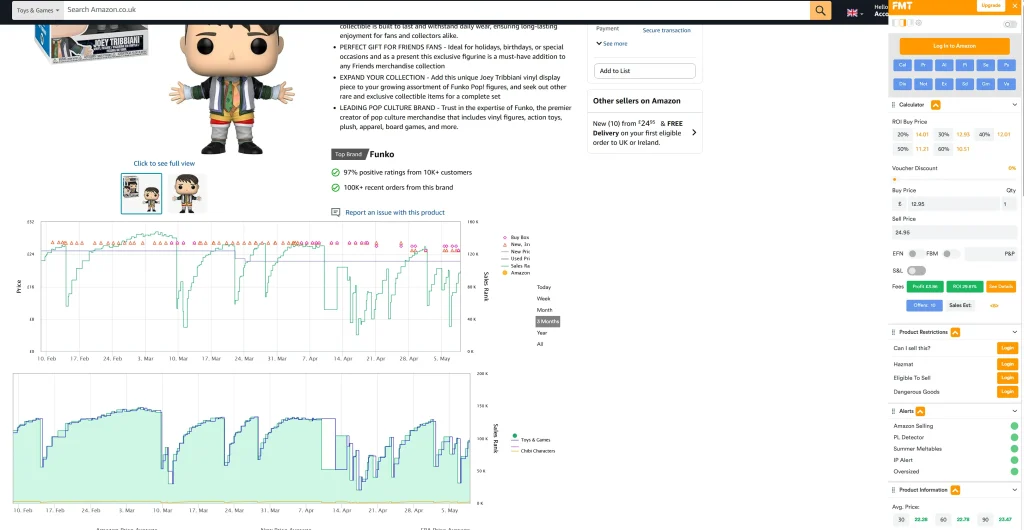Select the Year chart range

pos(542,333)
